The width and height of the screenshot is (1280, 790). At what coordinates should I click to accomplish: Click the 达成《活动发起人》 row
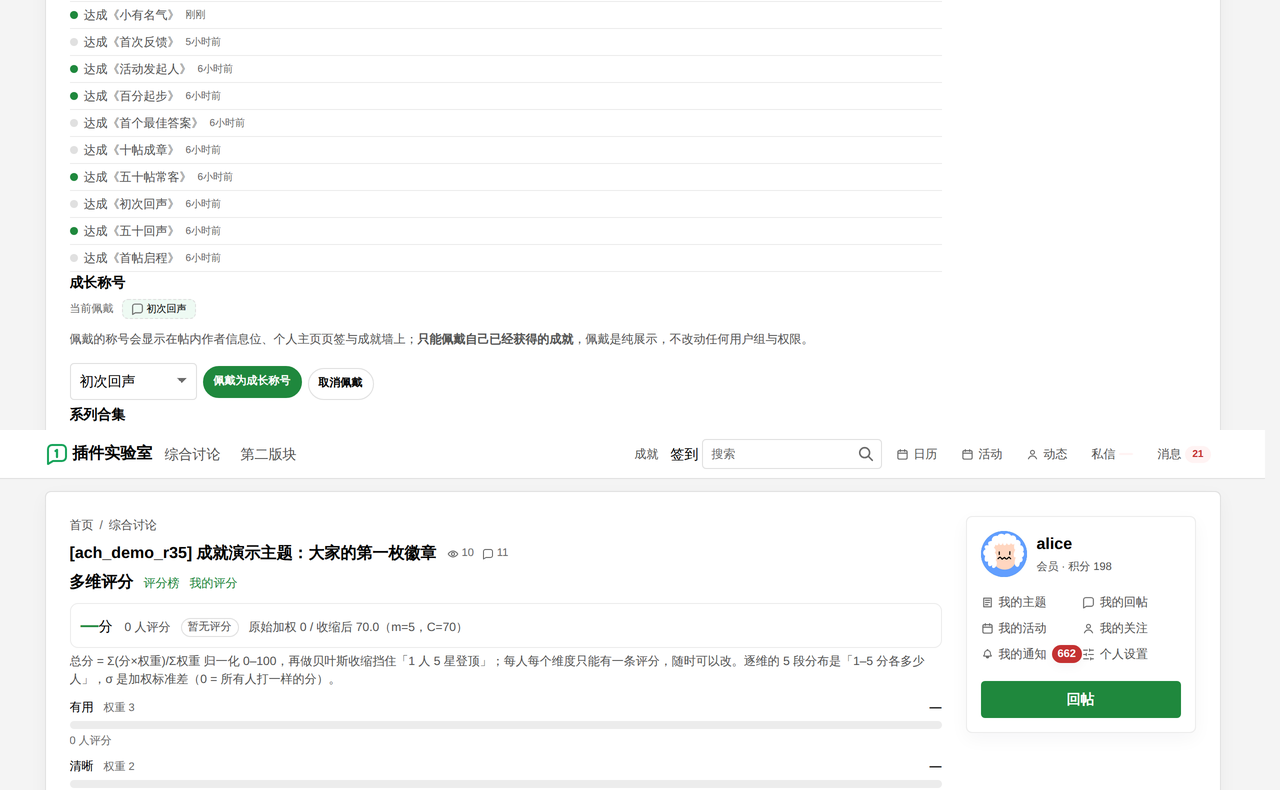point(505,69)
